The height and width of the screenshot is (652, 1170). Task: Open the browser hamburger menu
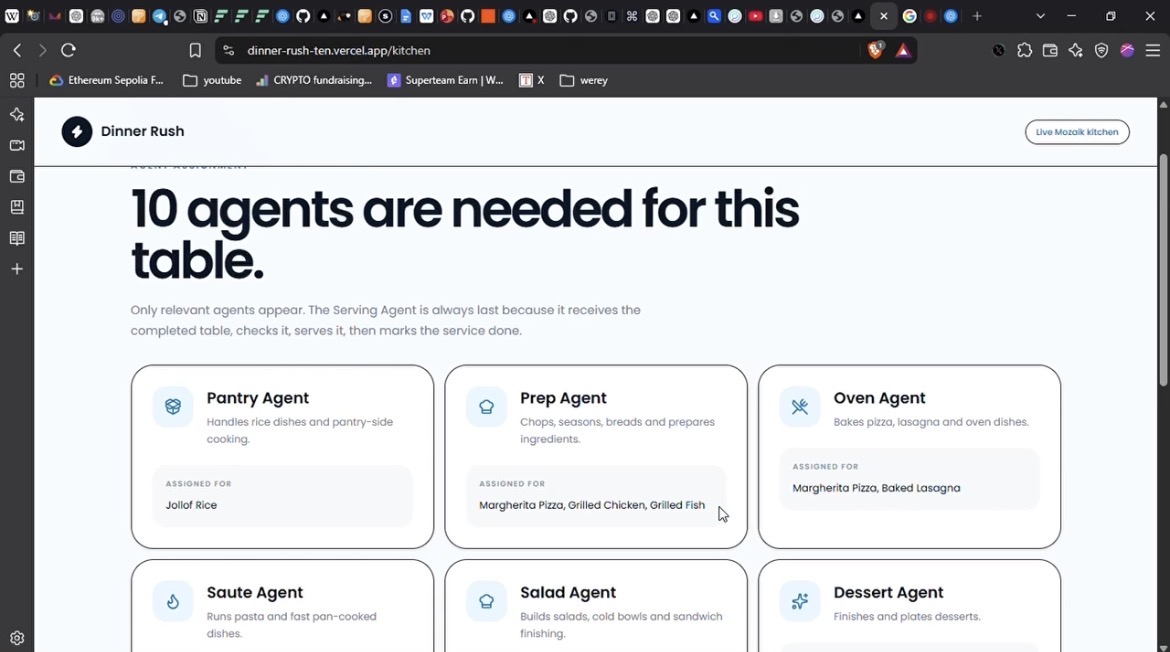[1153, 50]
